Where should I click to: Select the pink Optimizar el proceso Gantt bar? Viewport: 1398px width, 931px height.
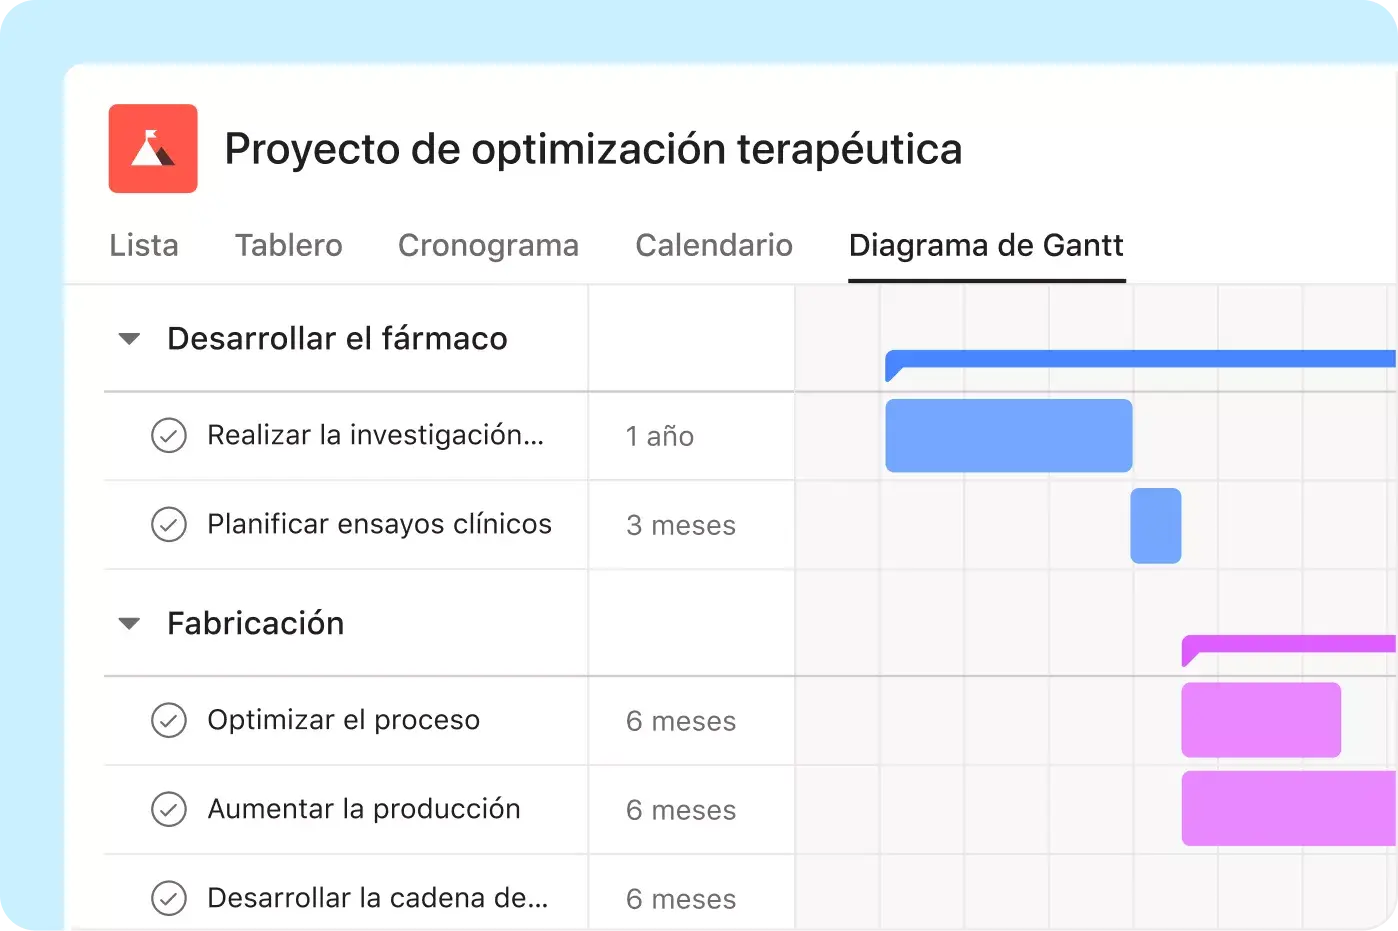tap(1261, 720)
